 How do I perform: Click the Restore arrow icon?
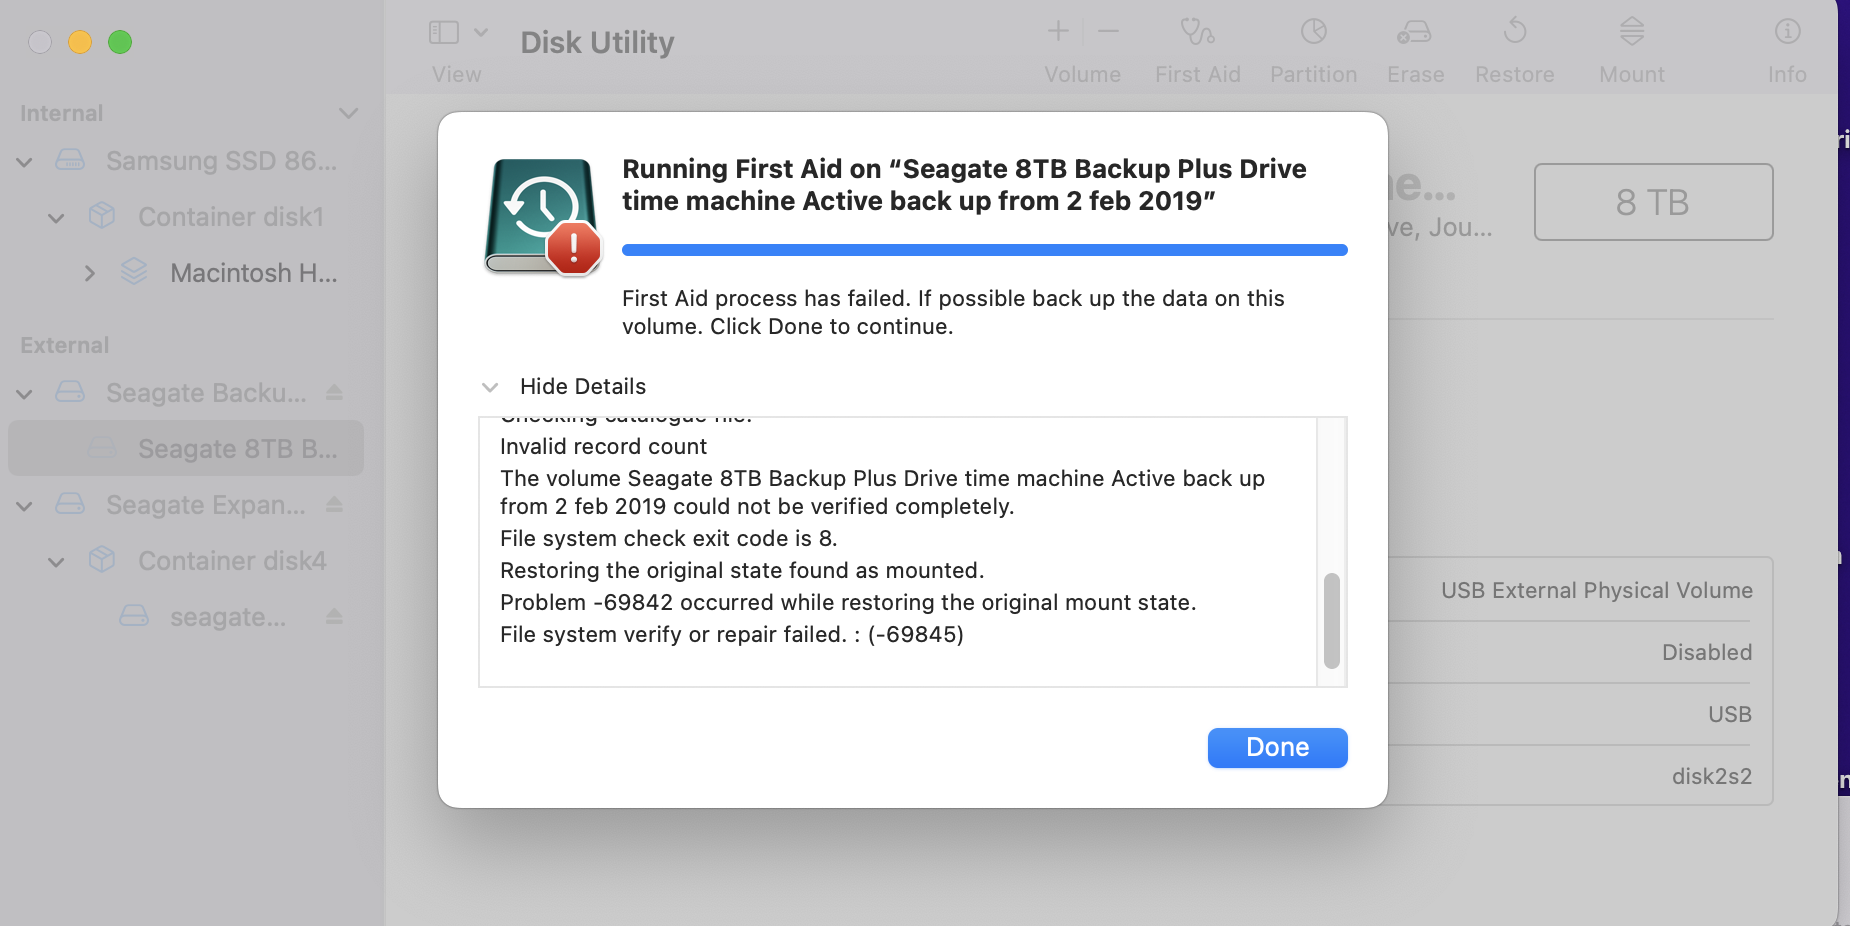1514,32
